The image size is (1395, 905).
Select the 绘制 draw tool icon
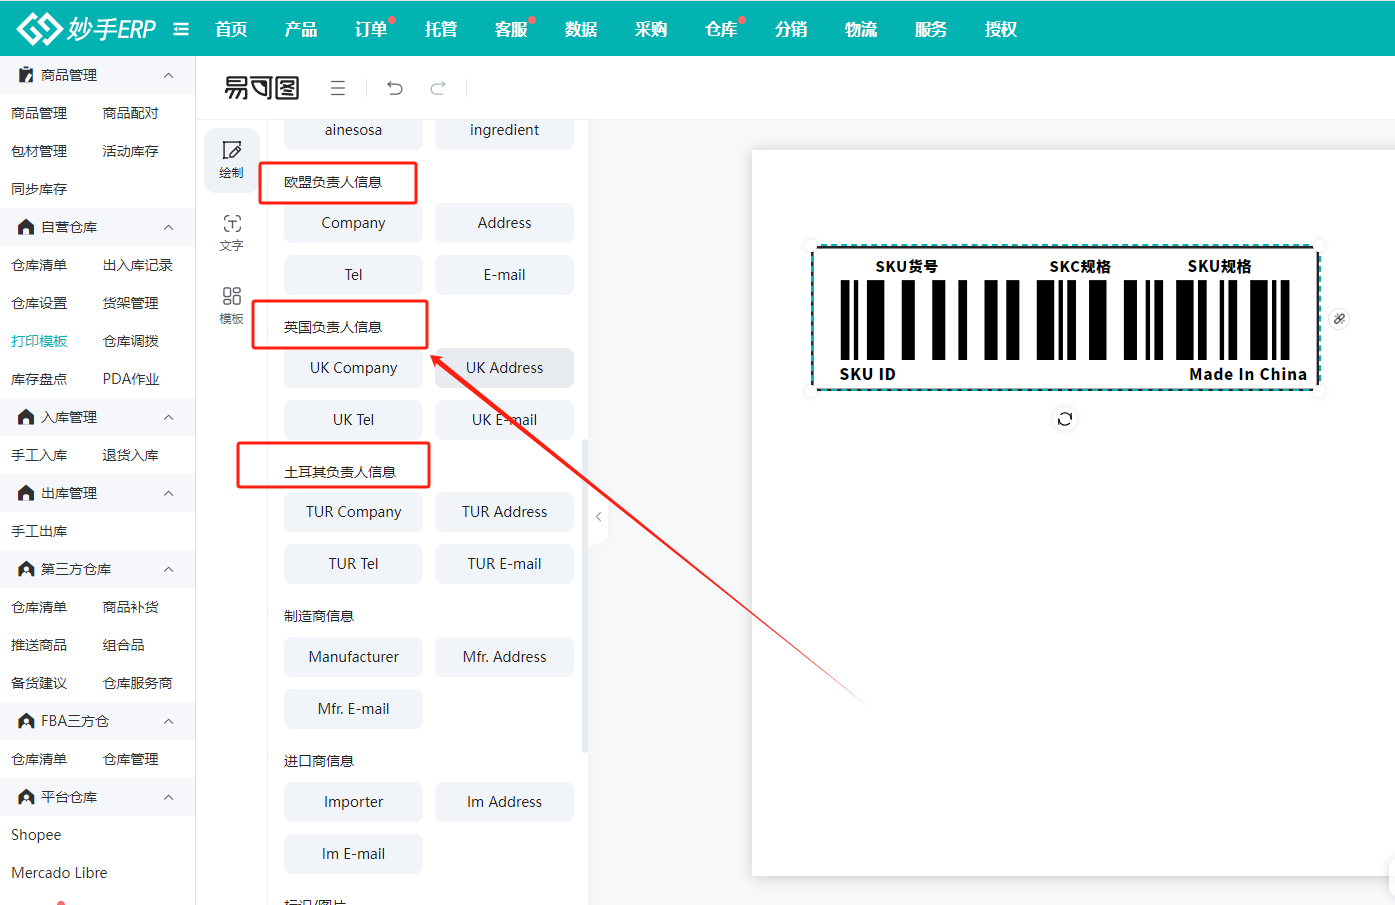(x=231, y=158)
